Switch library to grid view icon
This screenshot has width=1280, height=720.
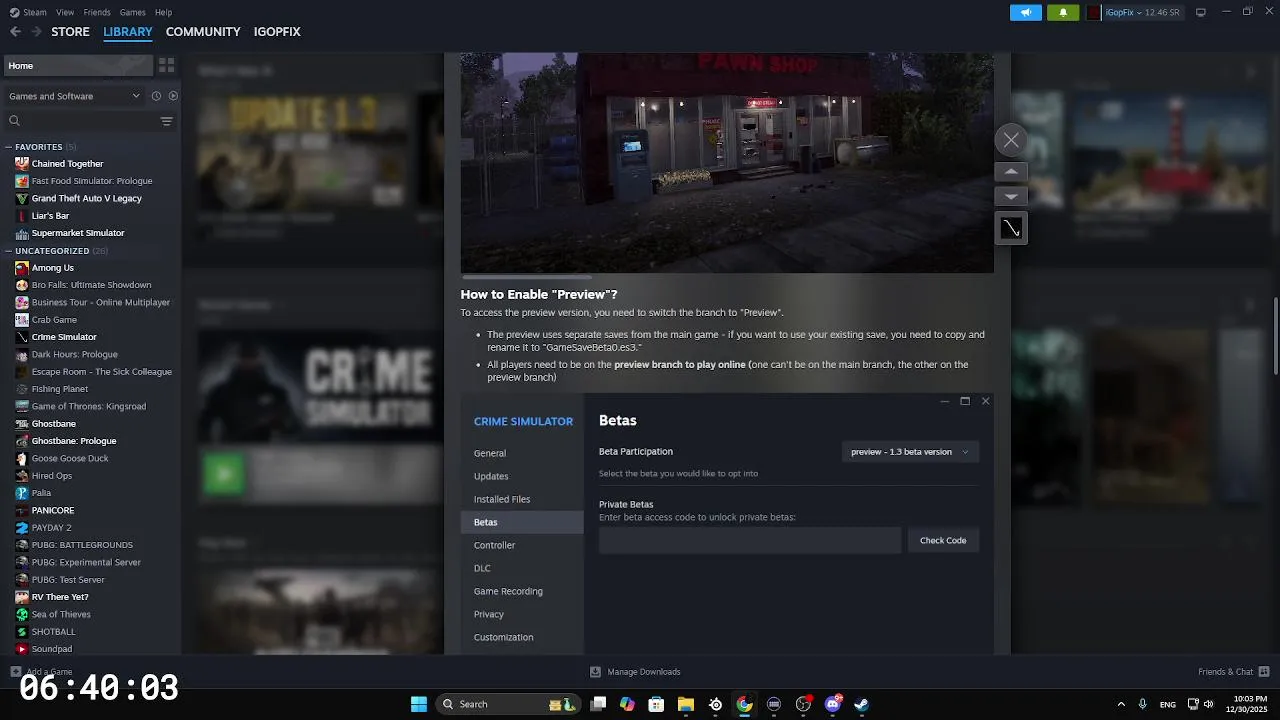click(x=167, y=65)
